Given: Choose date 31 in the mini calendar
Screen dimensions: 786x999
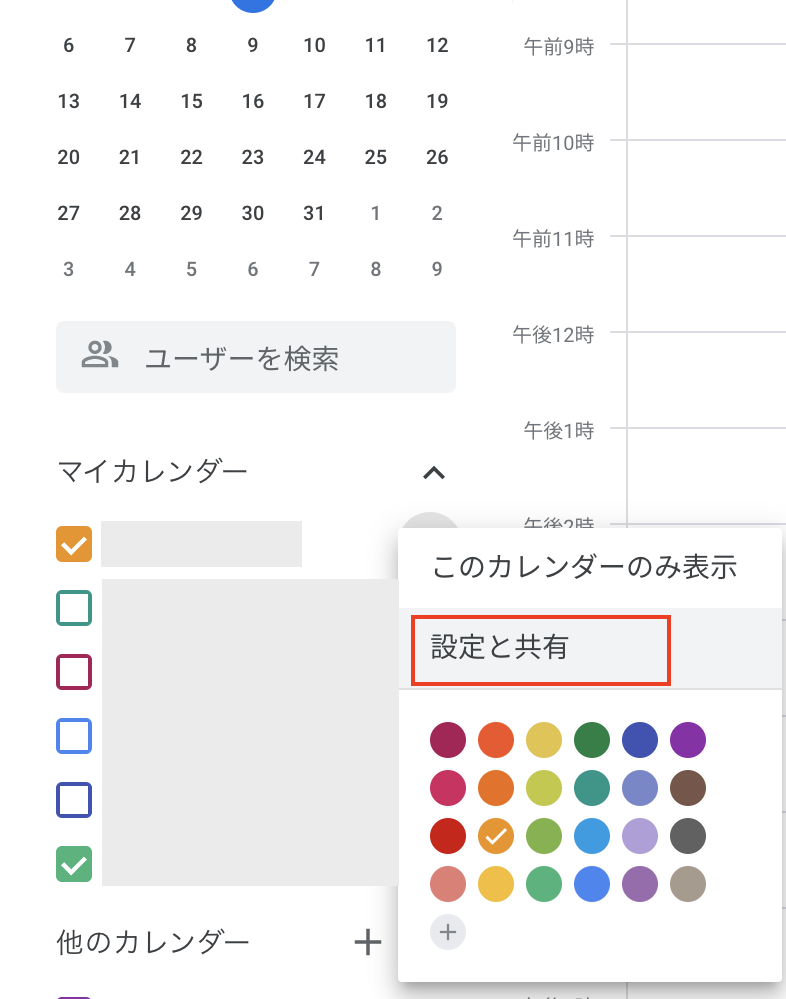Looking at the screenshot, I should click(314, 213).
